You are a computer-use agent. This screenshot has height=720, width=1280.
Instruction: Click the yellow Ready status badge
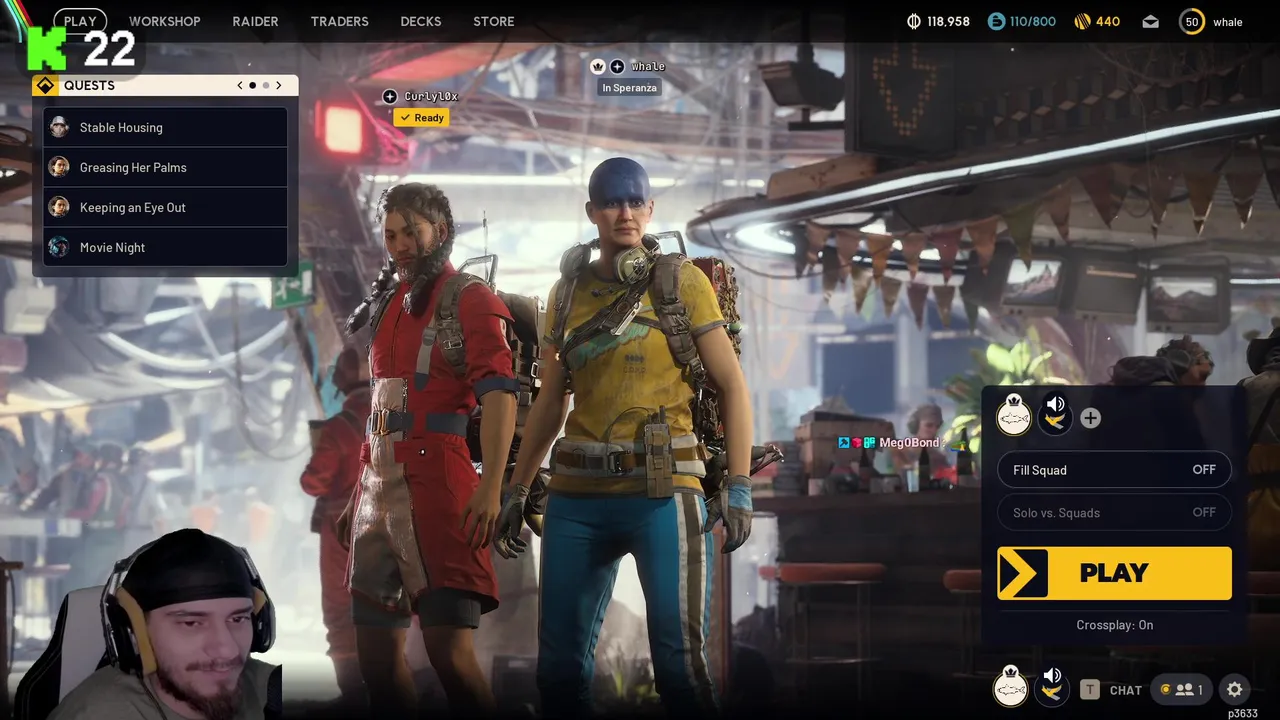(421, 118)
